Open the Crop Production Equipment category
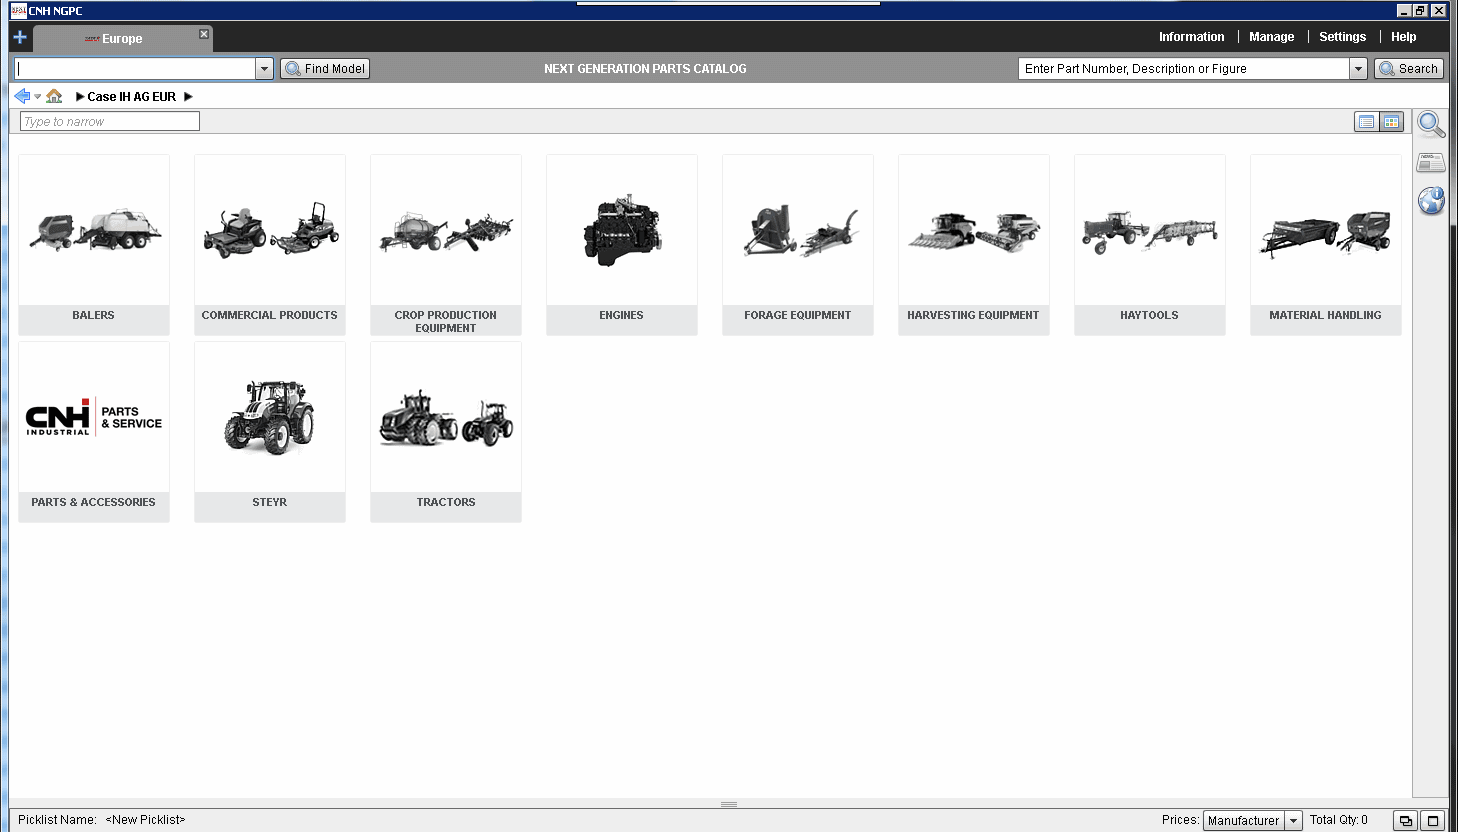This screenshot has height=832, width=1458. click(x=446, y=245)
